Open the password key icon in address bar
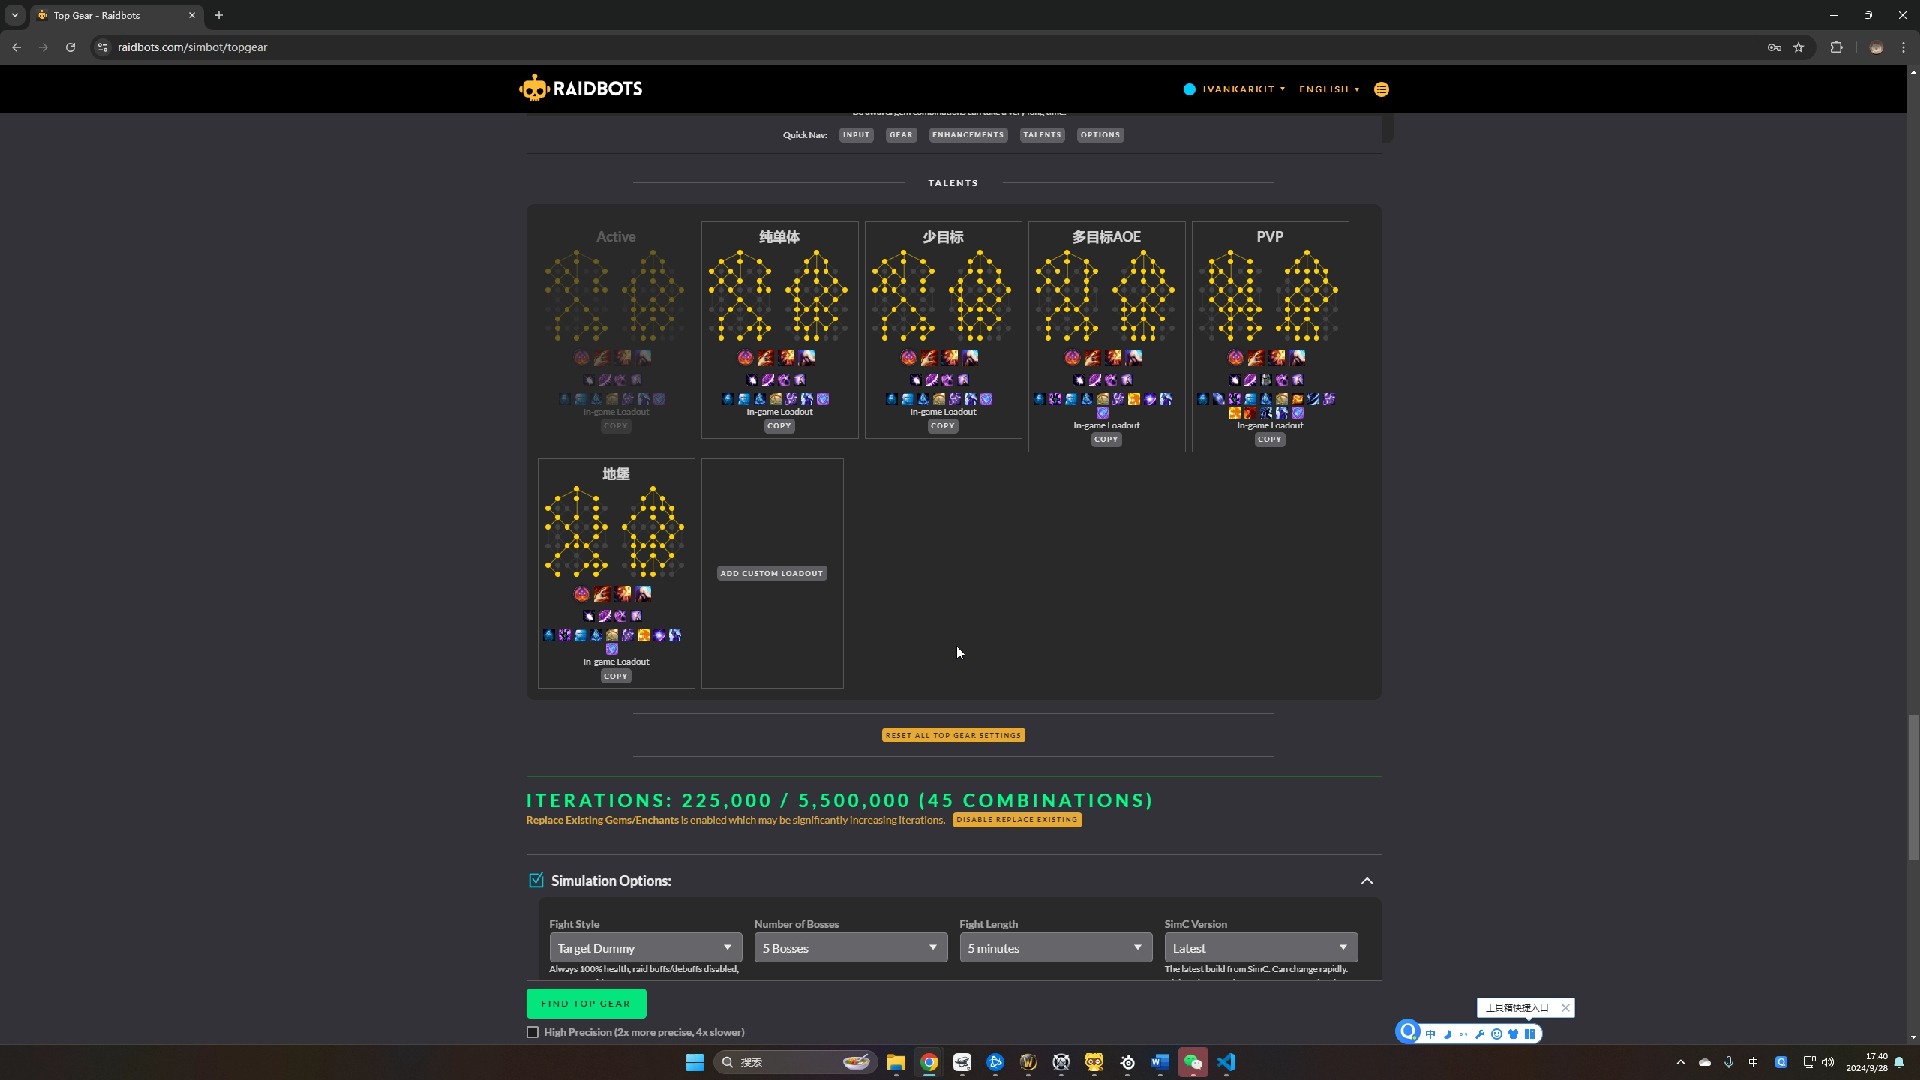The width and height of the screenshot is (1920, 1080). point(1774,47)
